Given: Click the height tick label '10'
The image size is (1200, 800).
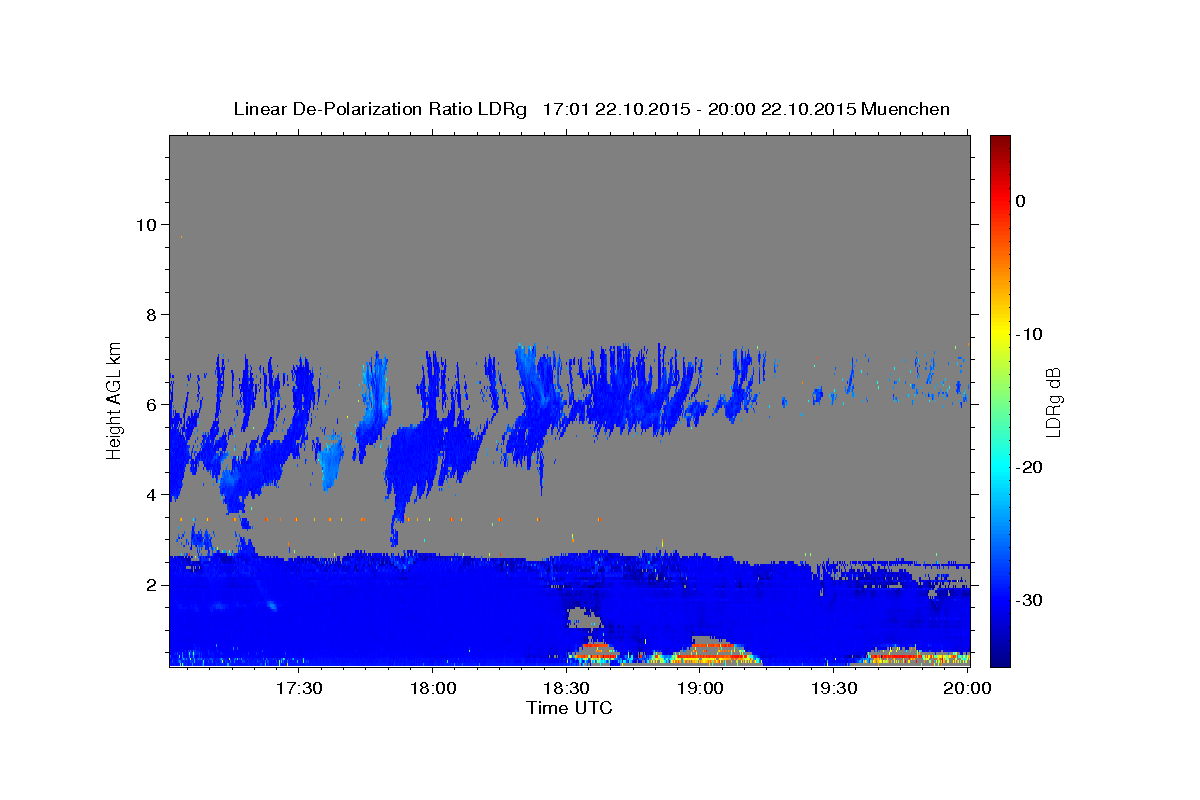Looking at the screenshot, I should click(145, 224).
